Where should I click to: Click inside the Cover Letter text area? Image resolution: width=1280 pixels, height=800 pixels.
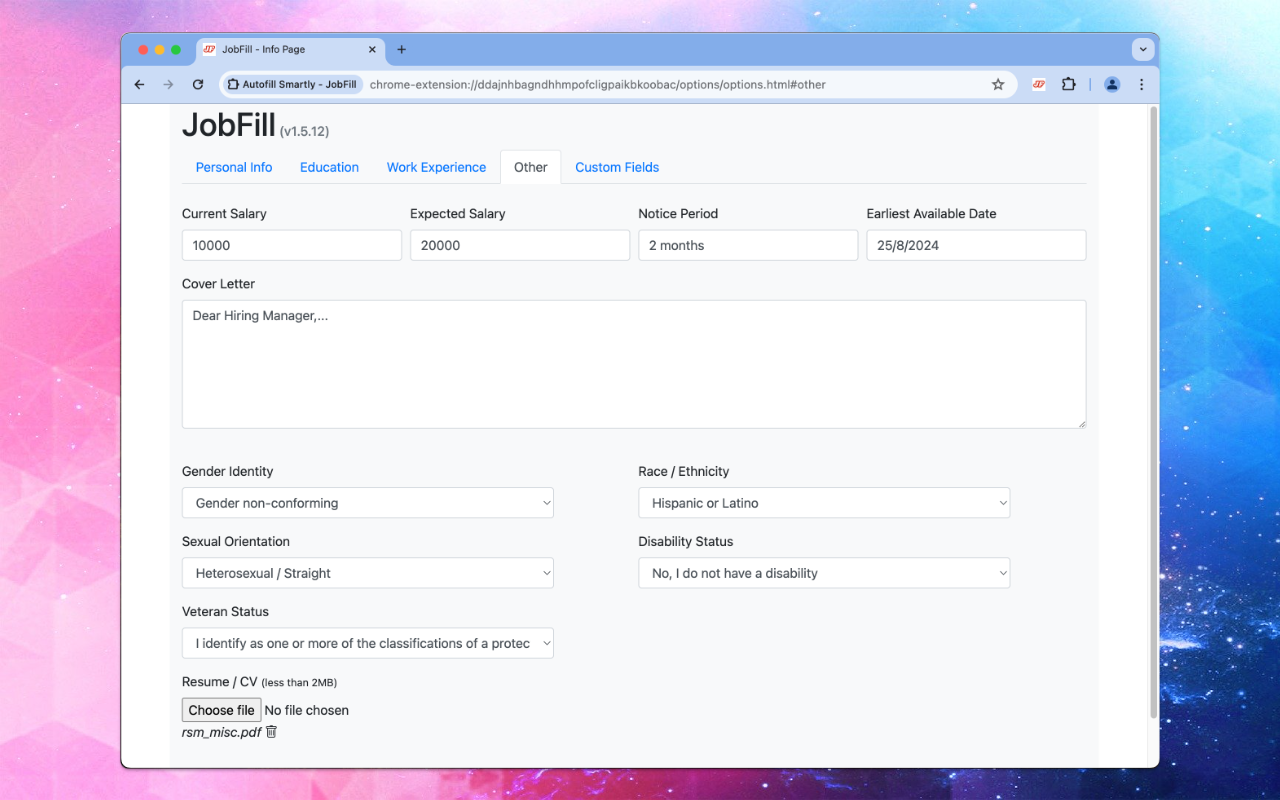point(634,364)
